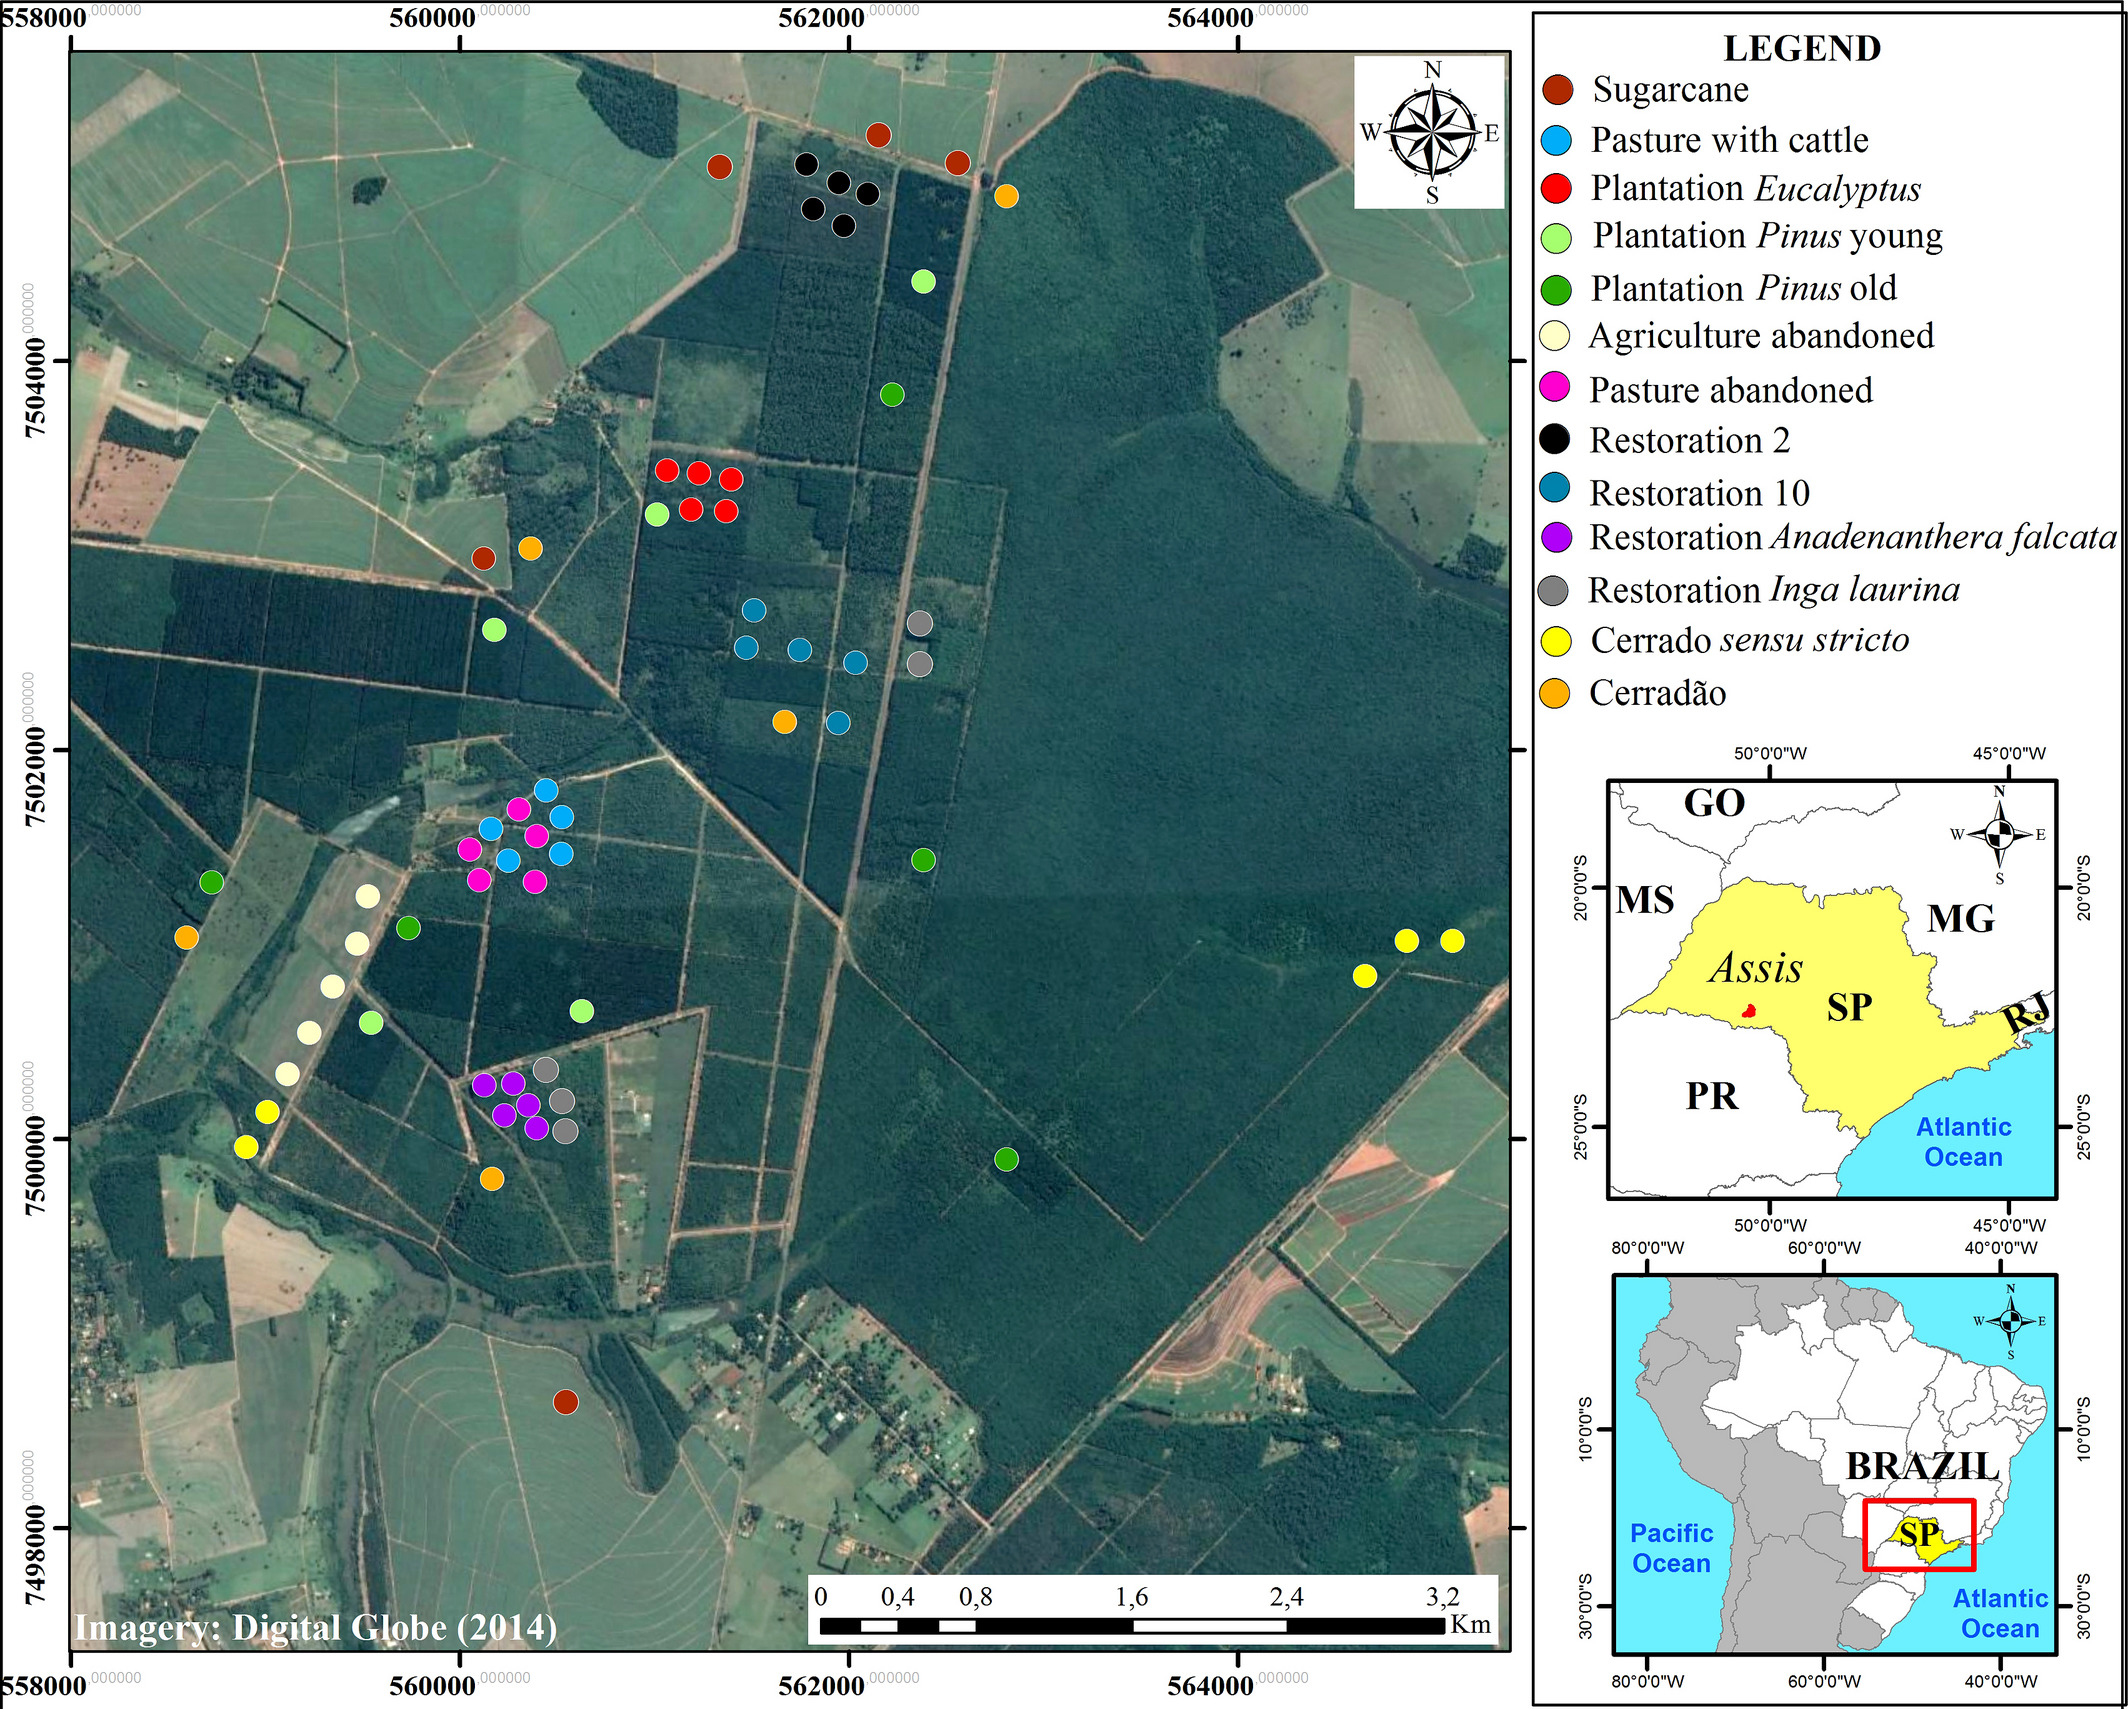Image resolution: width=2128 pixels, height=1709 pixels.
Task: Click the Pinus young point below Restoration 2 cluster
Action: tap(924, 282)
